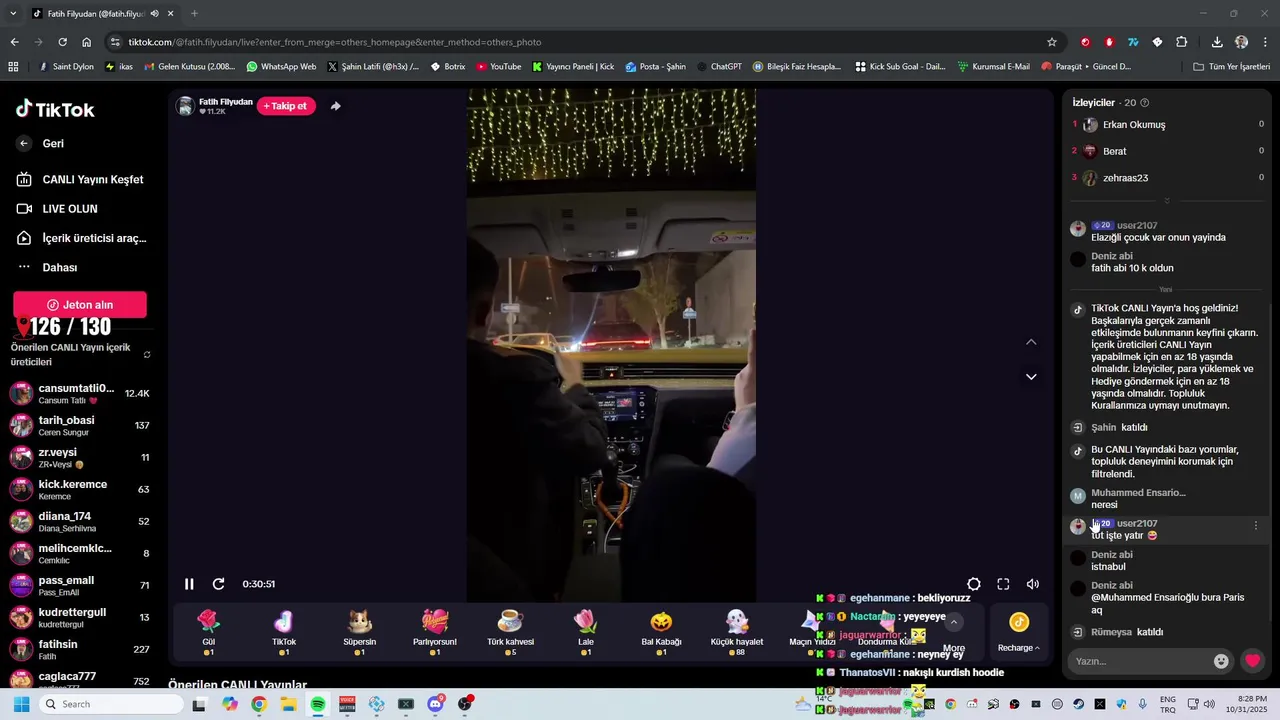Expand the top viewers list

1166,201
